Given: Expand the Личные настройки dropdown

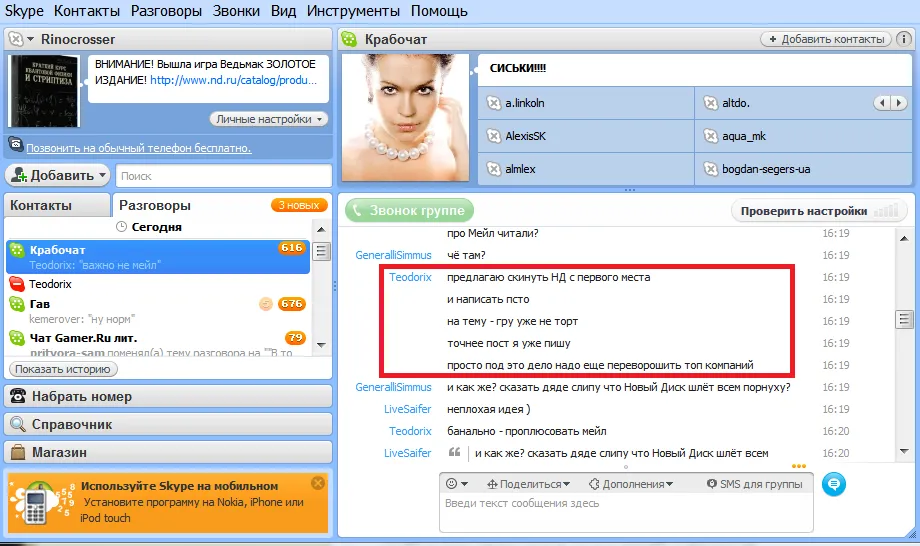Looking at the screenshot, I should 269,119.
